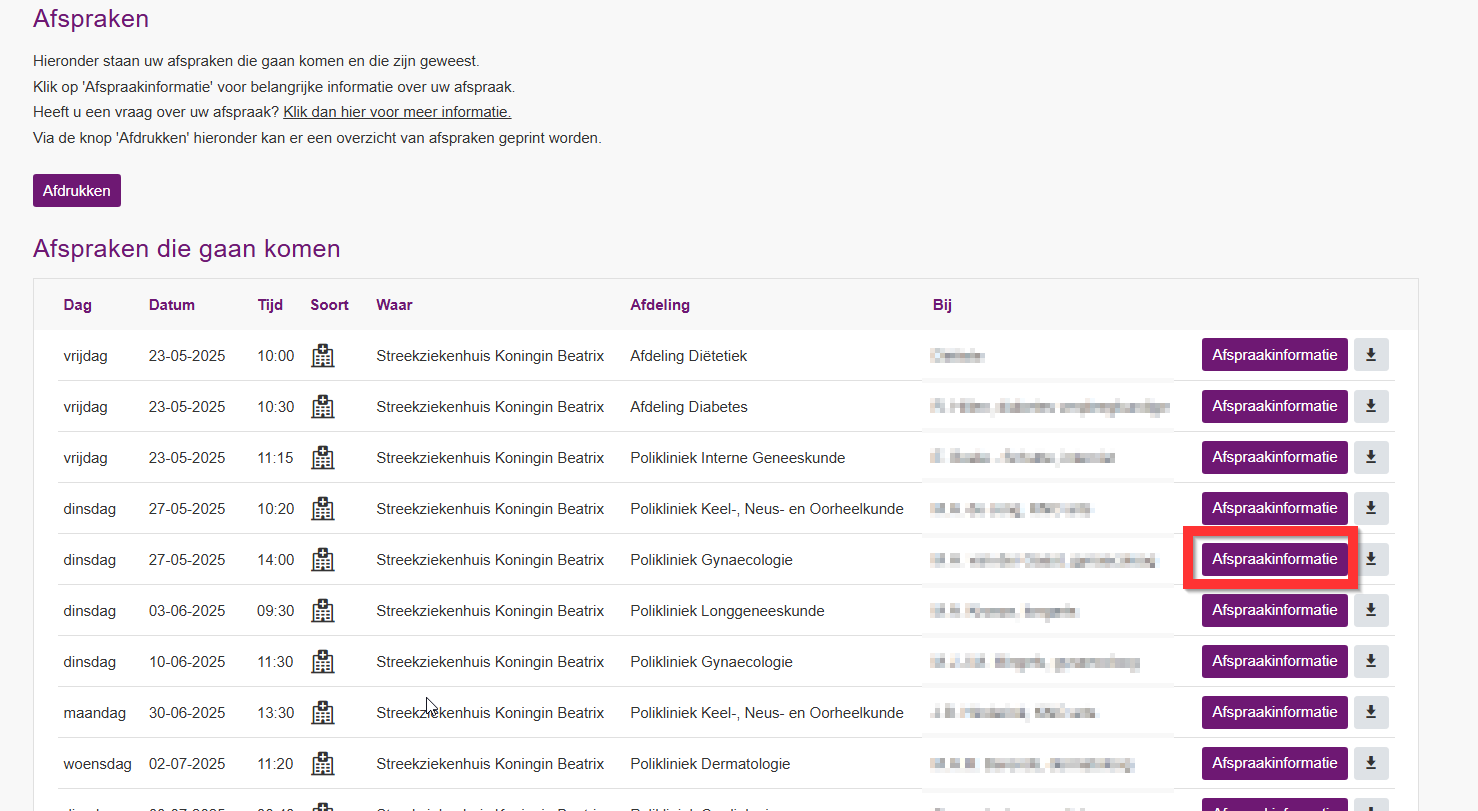Download the 10:00 Afdeling Diëtetiek appointment

[x=1371, y=355]
